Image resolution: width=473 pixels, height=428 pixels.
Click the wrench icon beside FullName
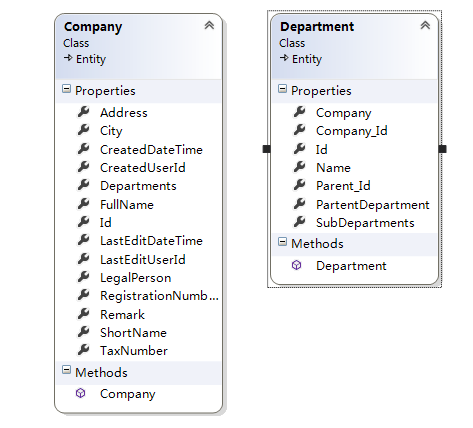click(x=83, y=203)
